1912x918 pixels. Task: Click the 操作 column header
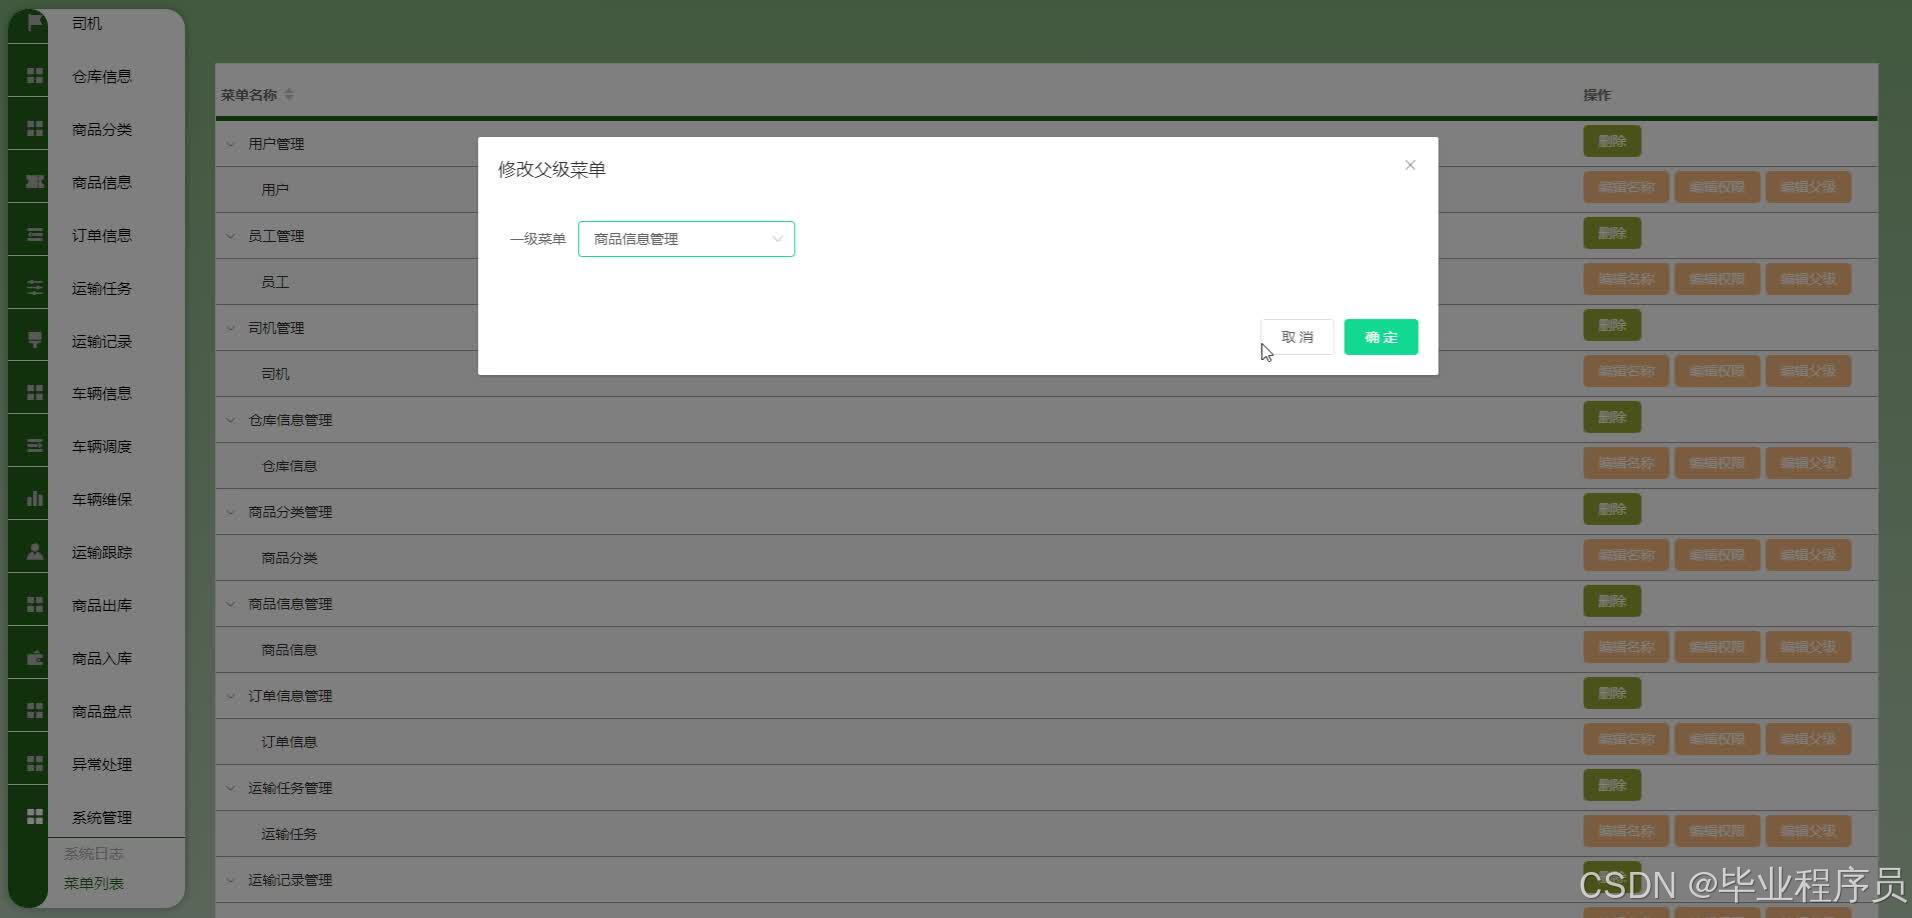point(1597,95)
